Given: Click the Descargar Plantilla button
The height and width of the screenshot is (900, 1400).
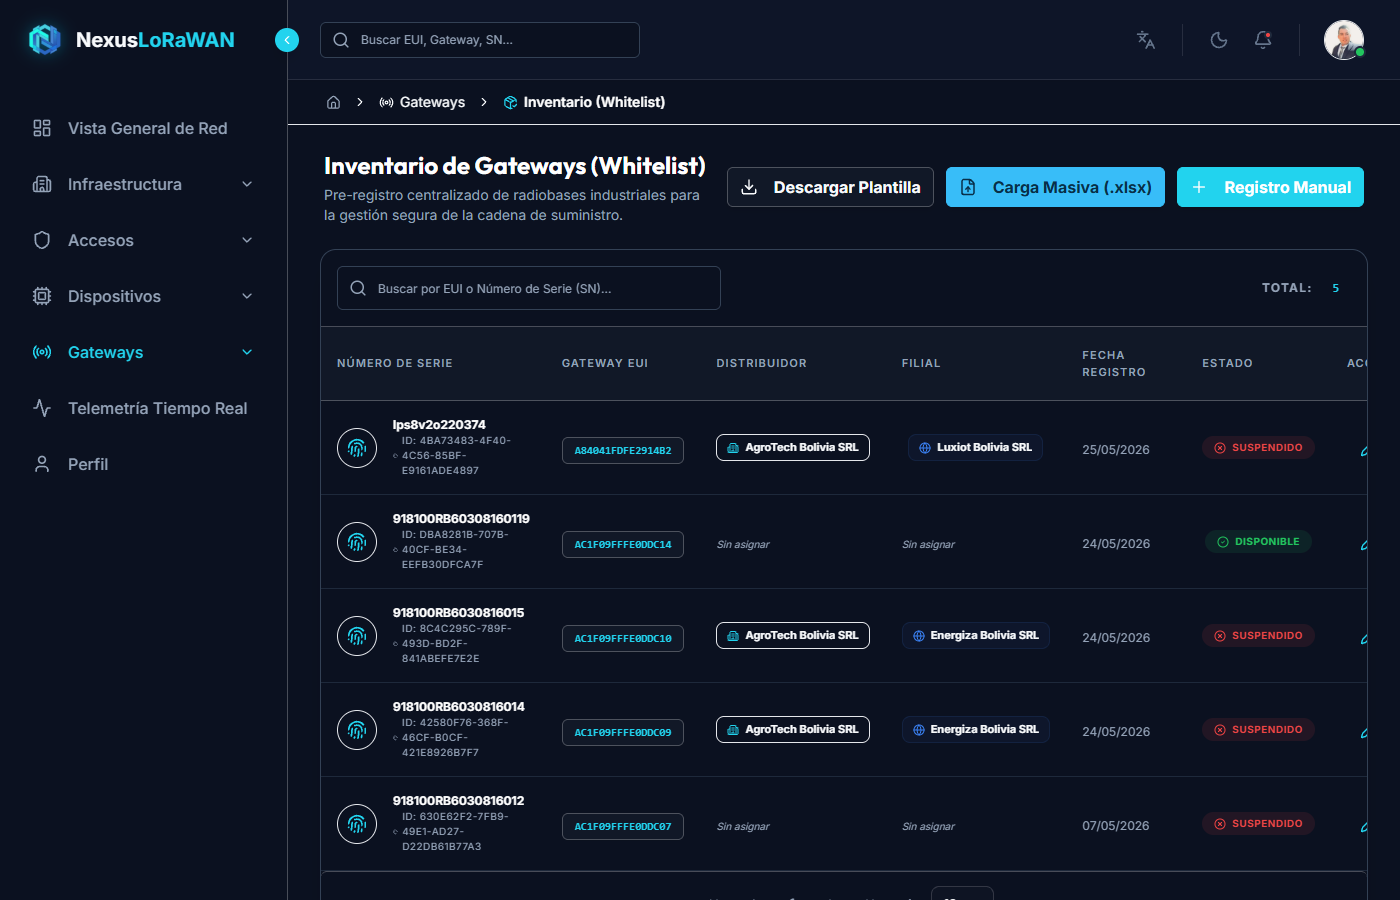Looking at the screenshot, I should click(830, 187).
